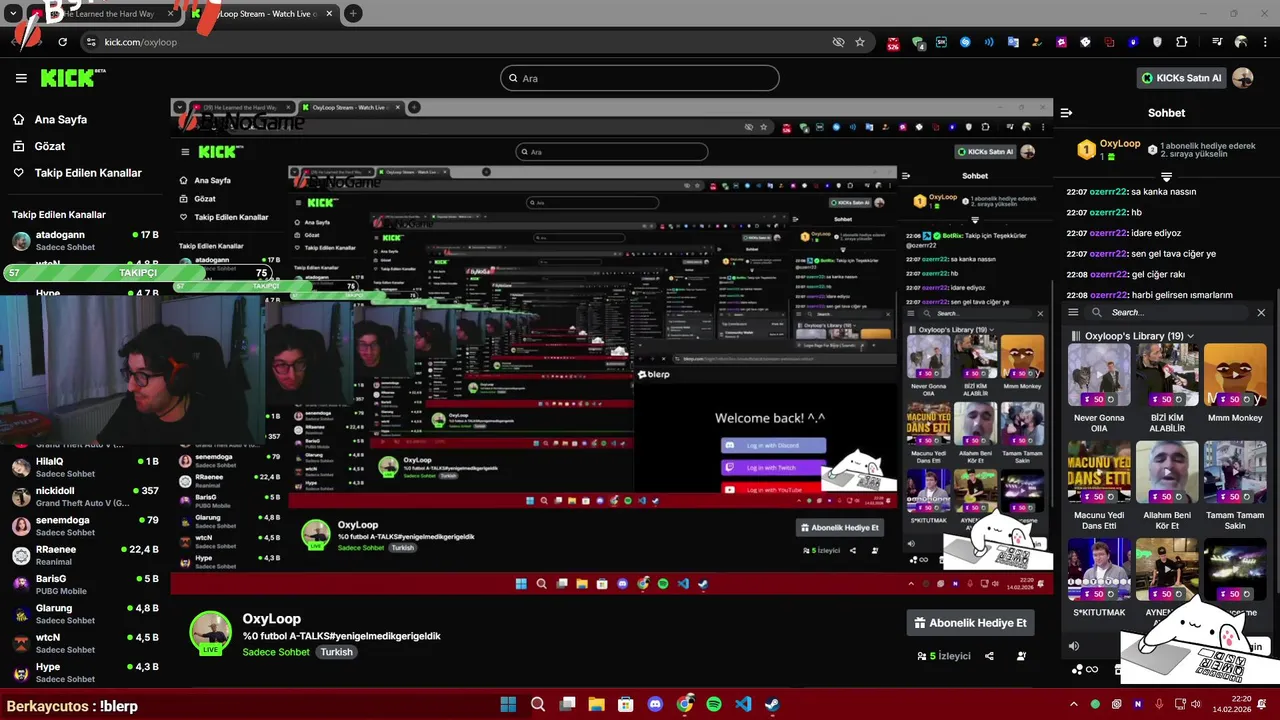Open RRaenee followed channel

85,555
